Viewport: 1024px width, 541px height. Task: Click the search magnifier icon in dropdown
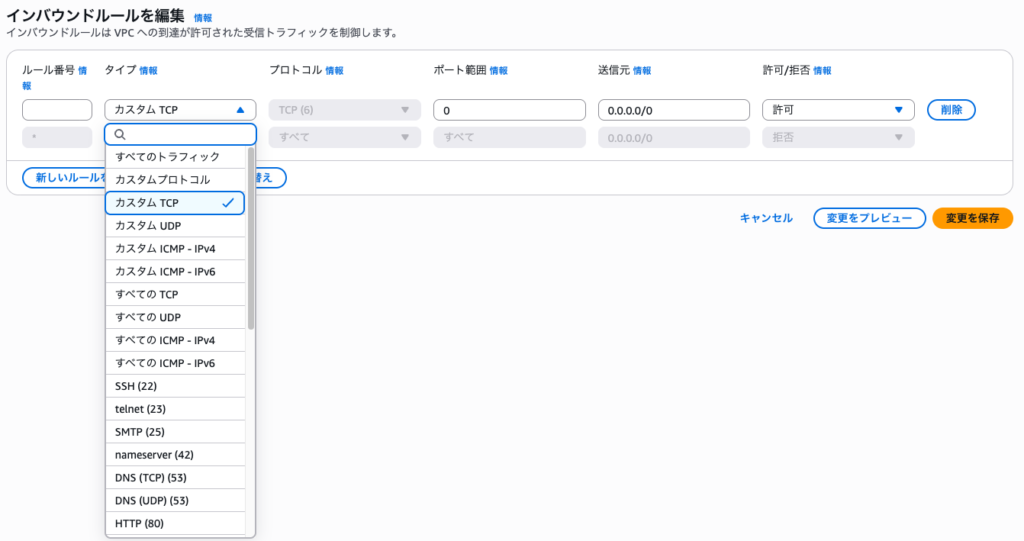(120, 135)
